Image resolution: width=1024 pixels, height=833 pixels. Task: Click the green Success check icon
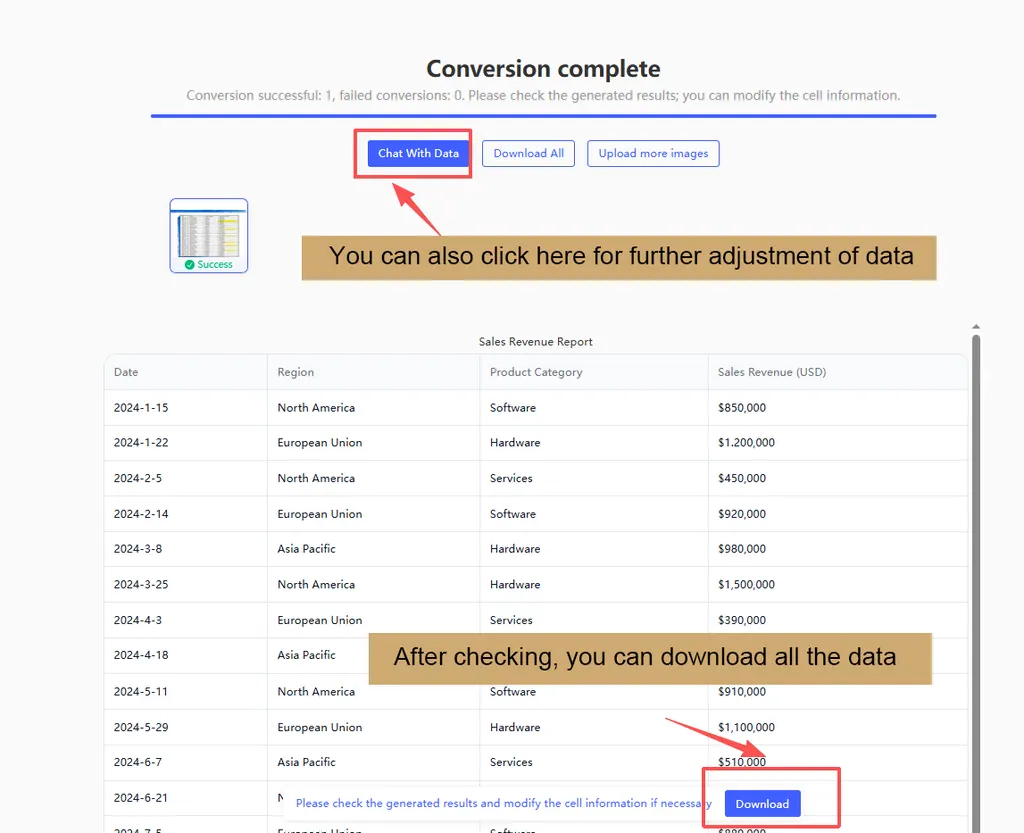pos(190,265)
